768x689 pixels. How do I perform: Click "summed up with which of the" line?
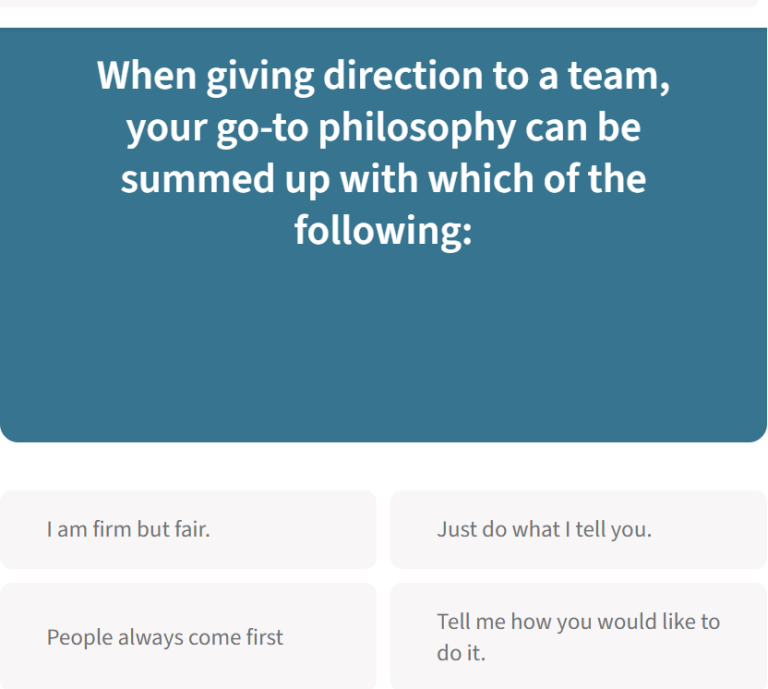coord(383,180)
